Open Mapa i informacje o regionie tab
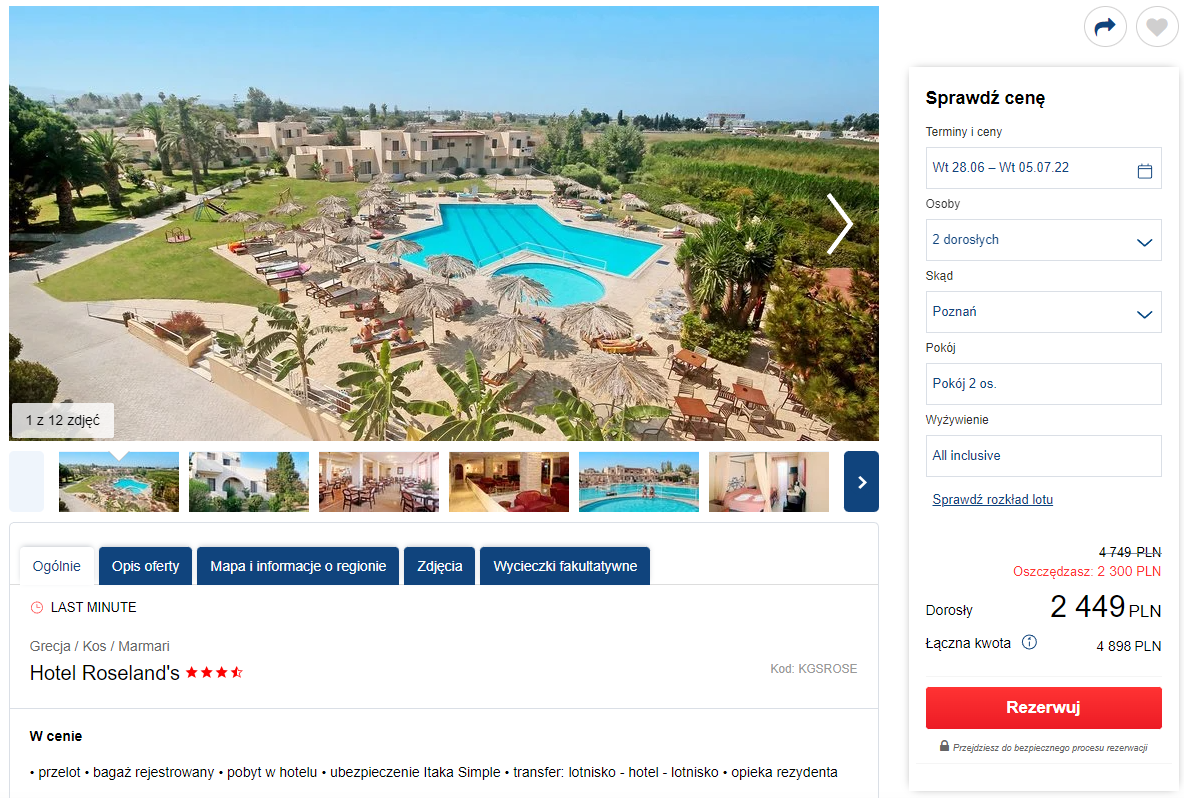The image size is (1184, 798). click(298, 566)
